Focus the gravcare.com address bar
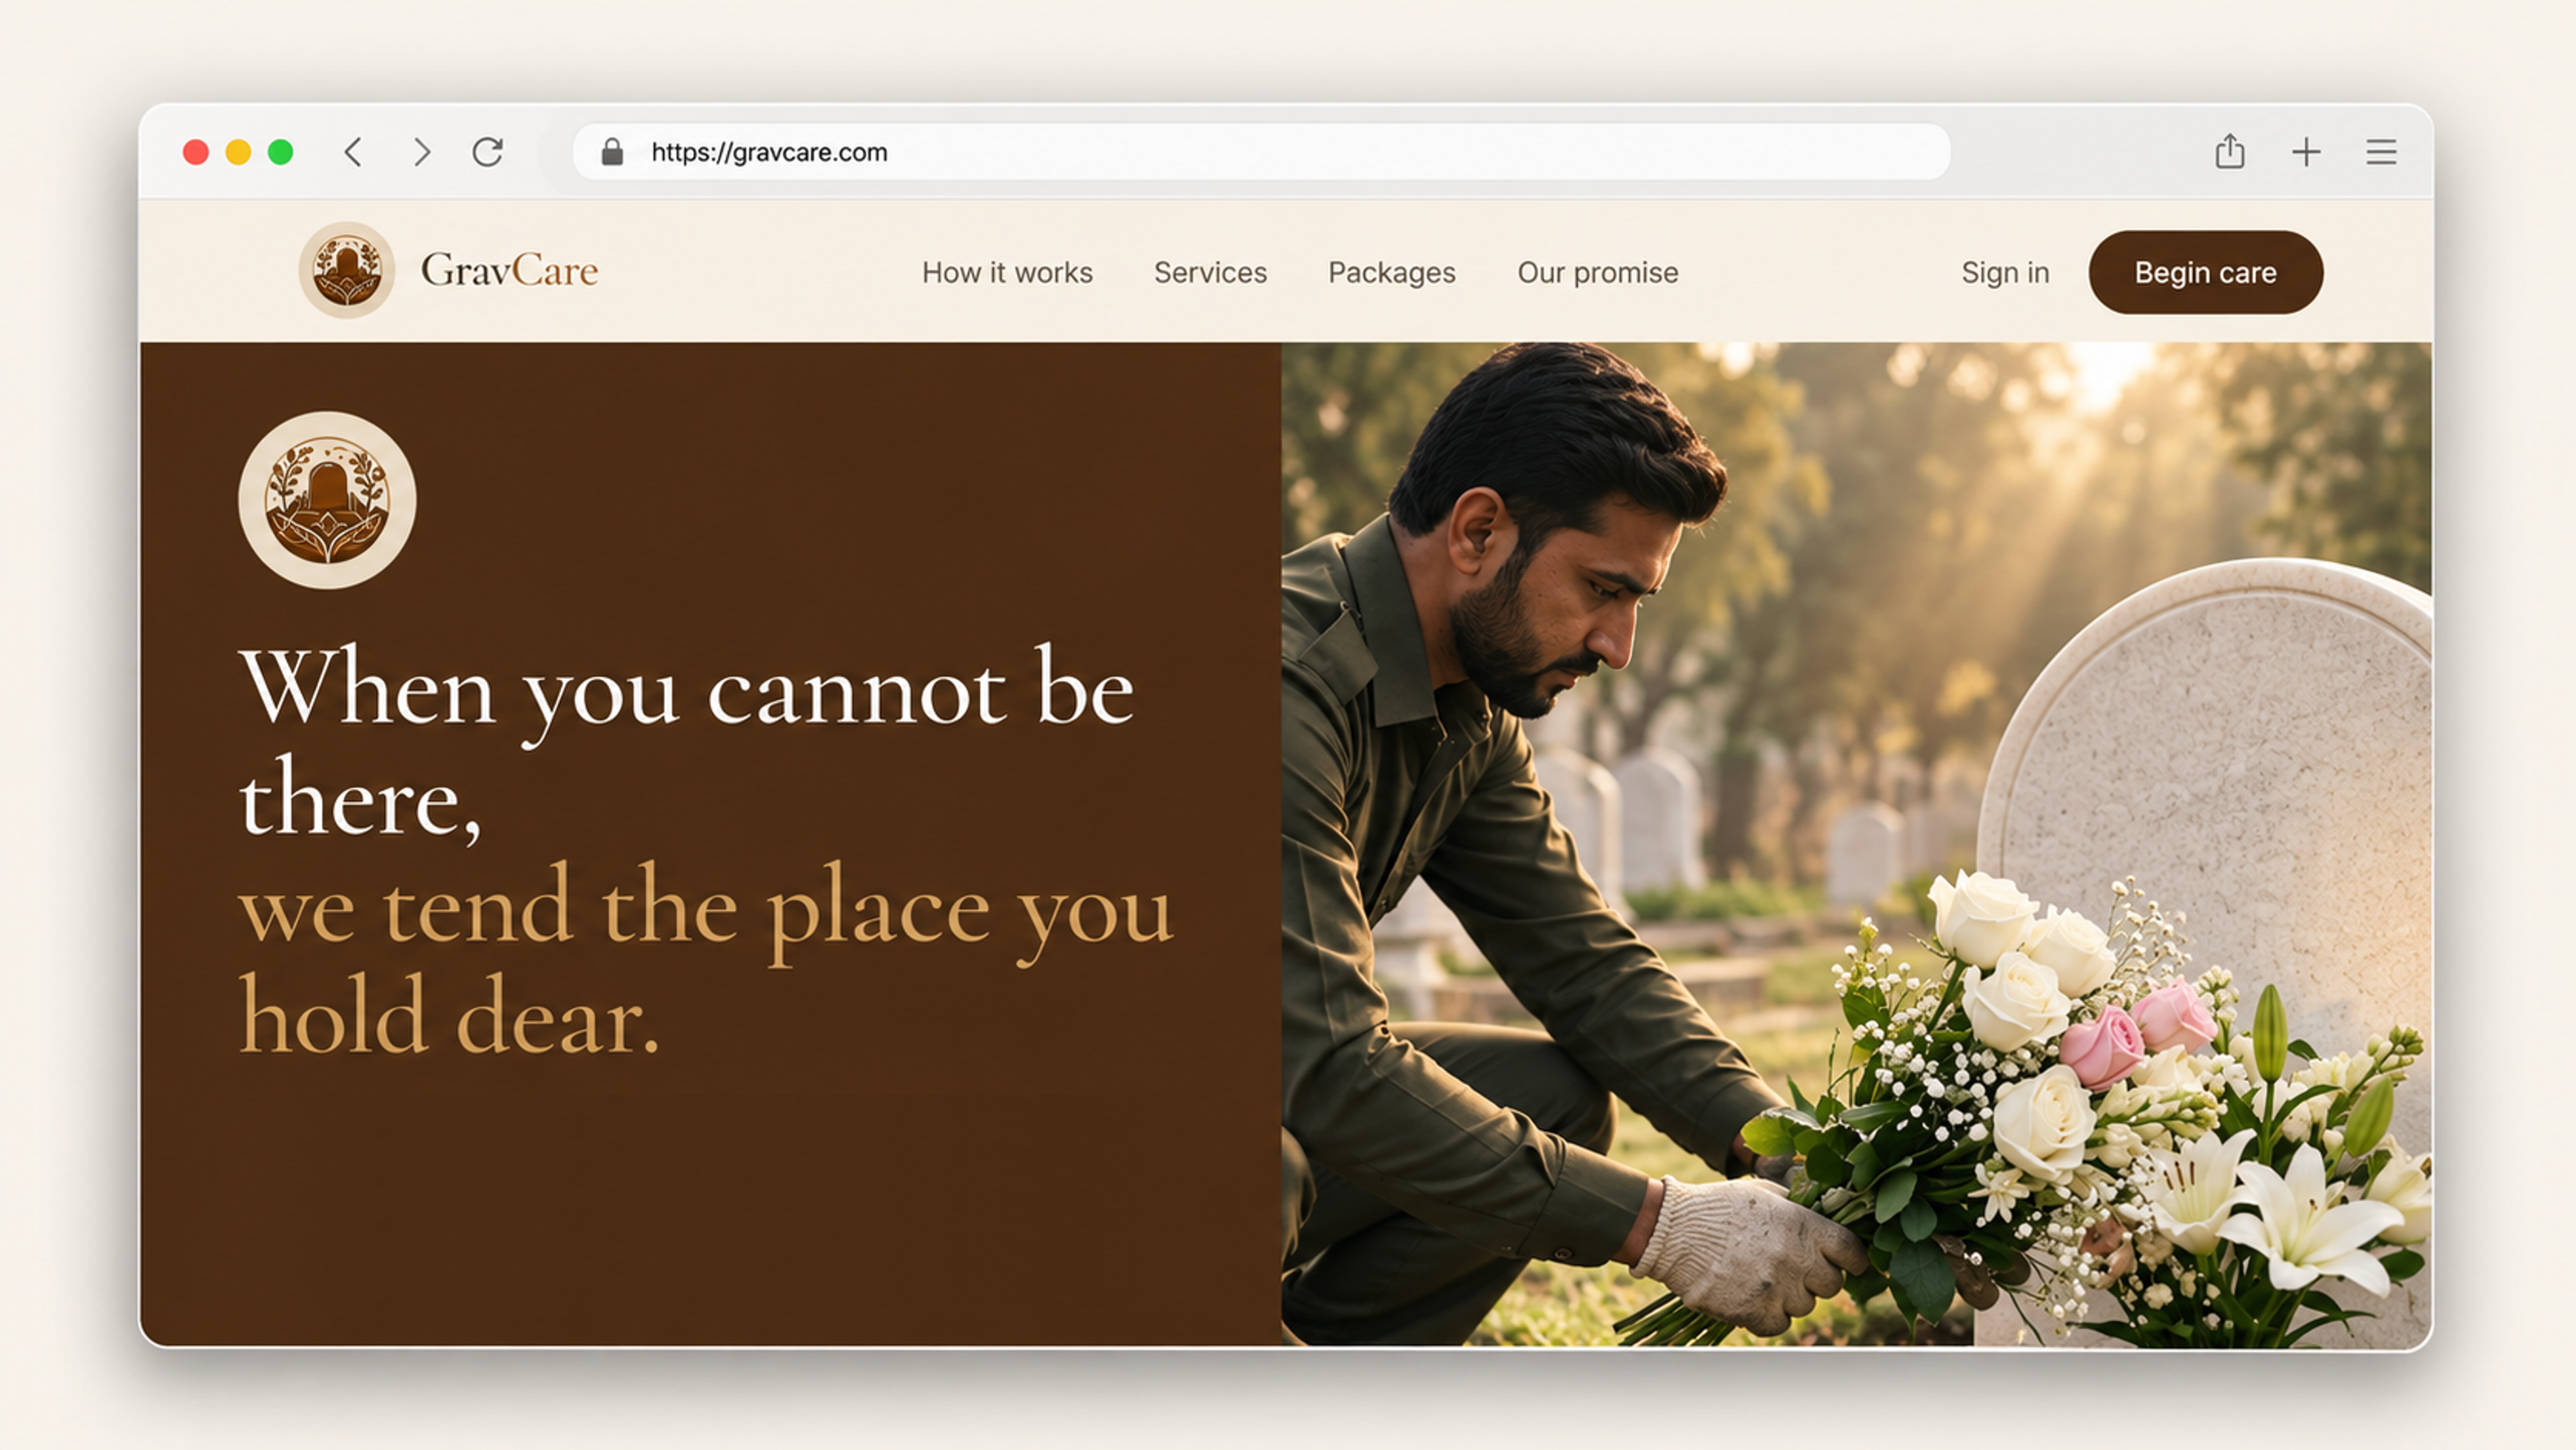Image resolution: width=2576 pixels, height=1450 pixels. [x=1261, y=152]
